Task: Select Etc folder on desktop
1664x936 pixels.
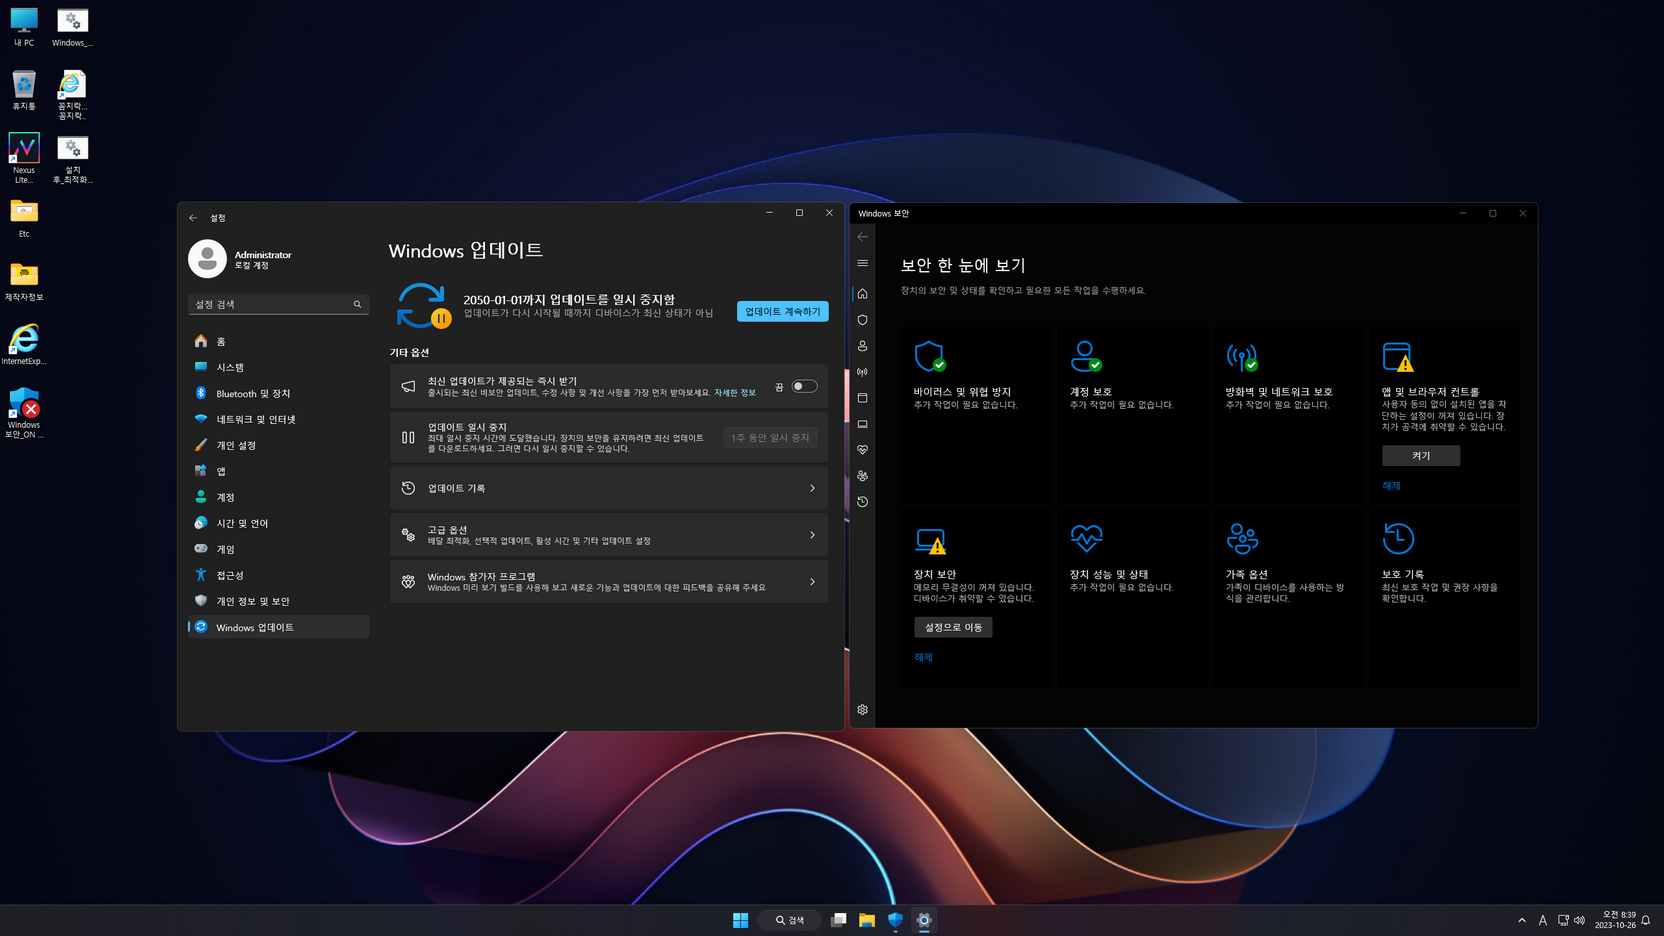Action: (24, 218)
